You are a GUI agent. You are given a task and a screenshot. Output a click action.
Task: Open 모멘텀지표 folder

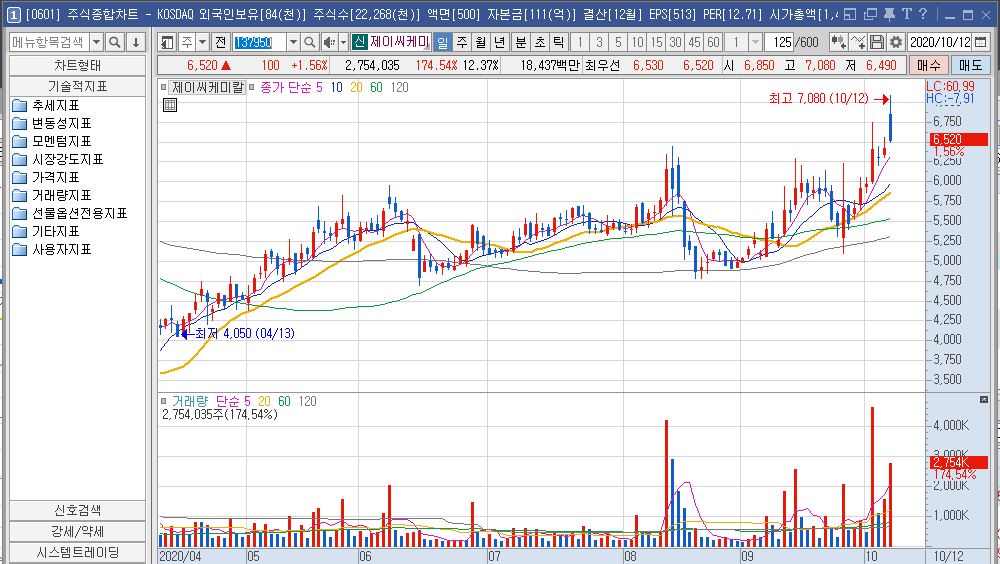tap(52, 141)
